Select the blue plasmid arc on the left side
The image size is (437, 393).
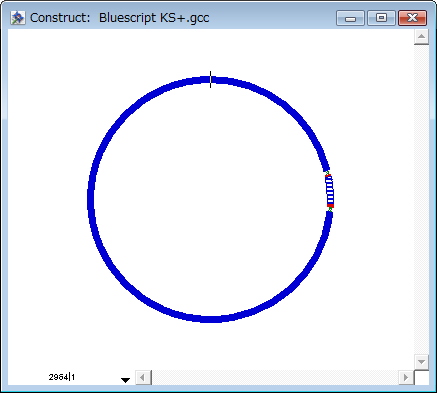(x=91, y=197)
